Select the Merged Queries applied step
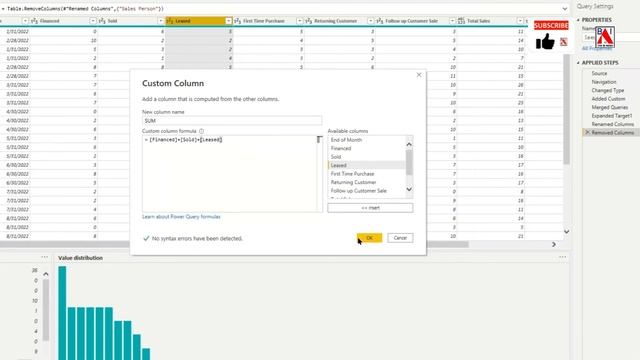Image resolution: width=640 pixels, height=360 pixels. 610,107
